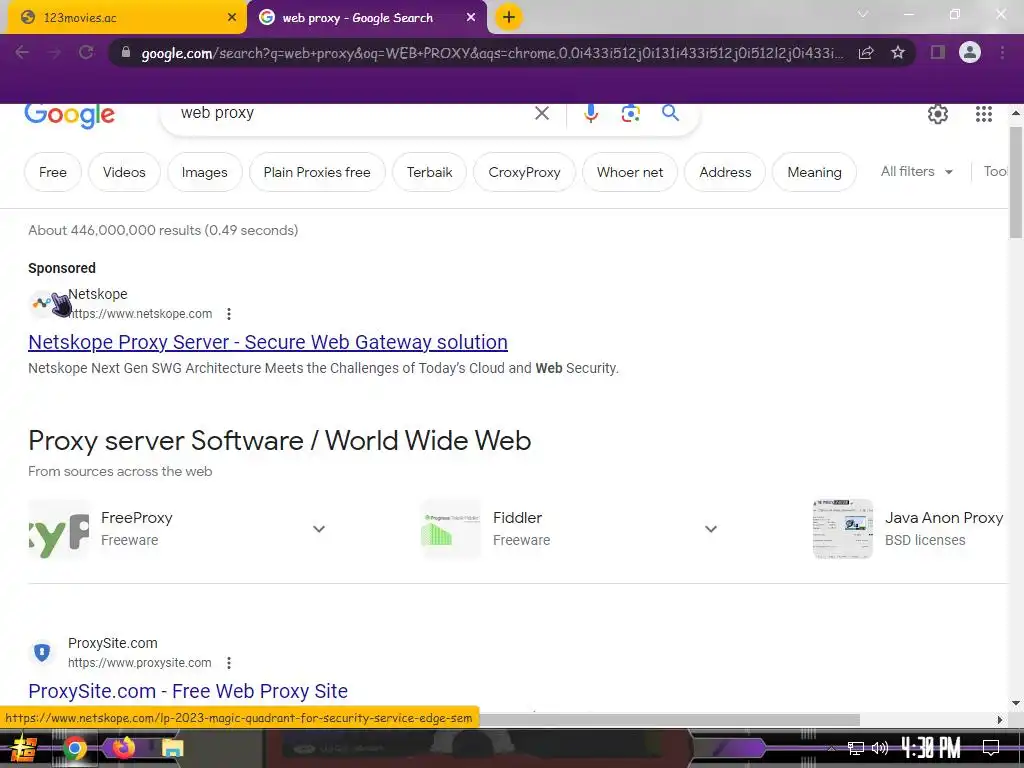
Task: Click the Fiddler thumbnail image
Action: (x=451, y=529)
